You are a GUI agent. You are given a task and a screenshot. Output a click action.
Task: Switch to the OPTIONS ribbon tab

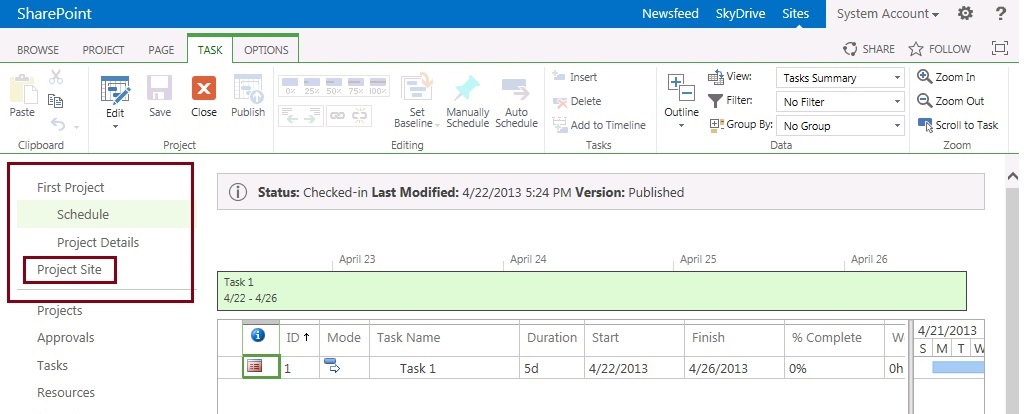pyautogui.click(x=266, y=50)
